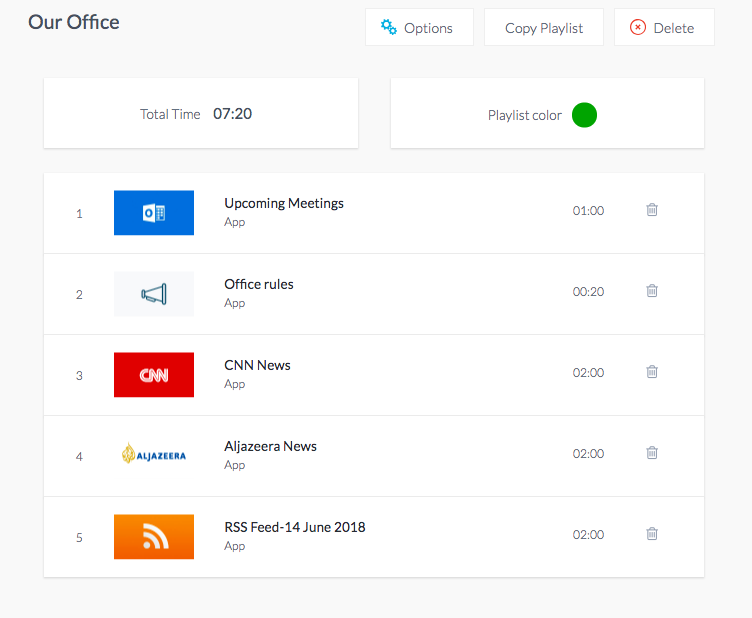Click the 02:00 duration of Aljazeera News

point(588,454)
